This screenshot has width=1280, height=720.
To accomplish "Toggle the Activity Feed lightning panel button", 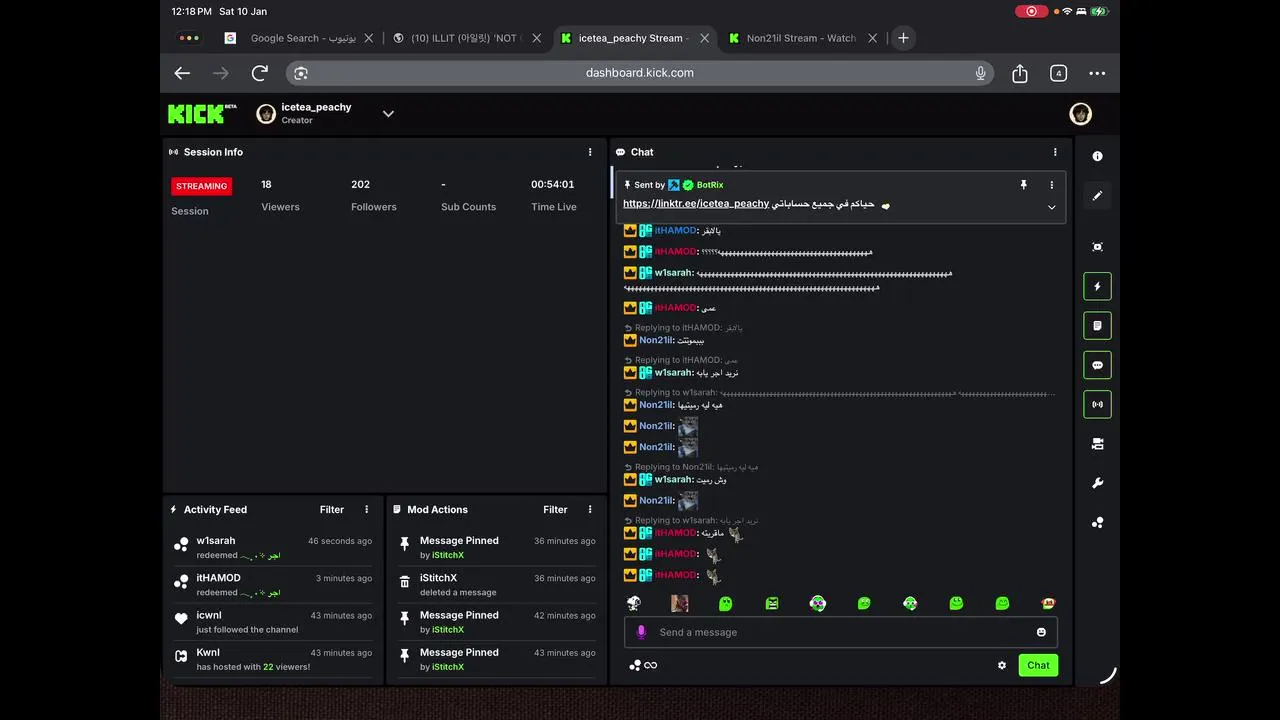I will click(1097, 286).
